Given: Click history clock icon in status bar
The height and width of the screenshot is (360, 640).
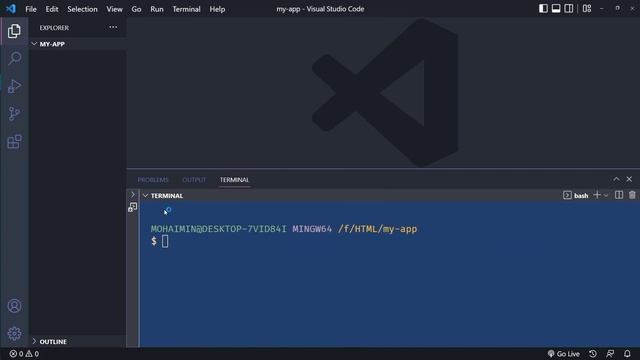Looking at the screenshot, I should [x=593, y=353].
